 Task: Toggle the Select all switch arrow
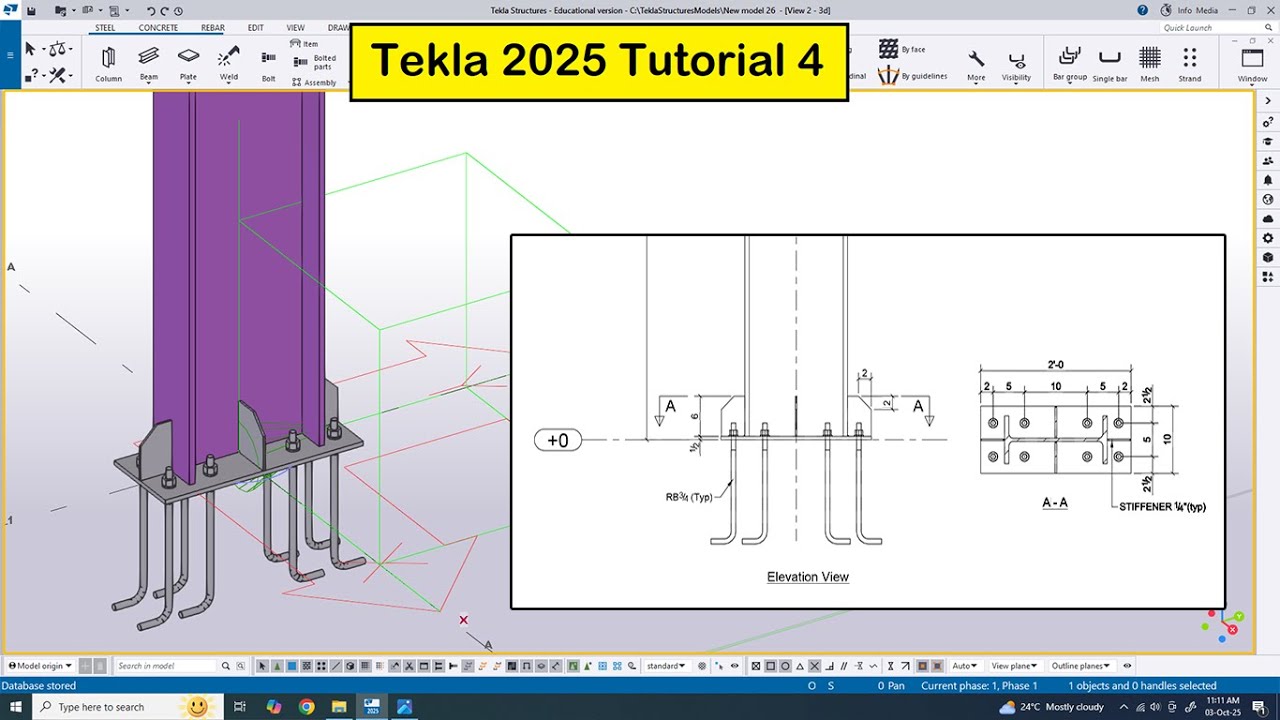[263, 666]
